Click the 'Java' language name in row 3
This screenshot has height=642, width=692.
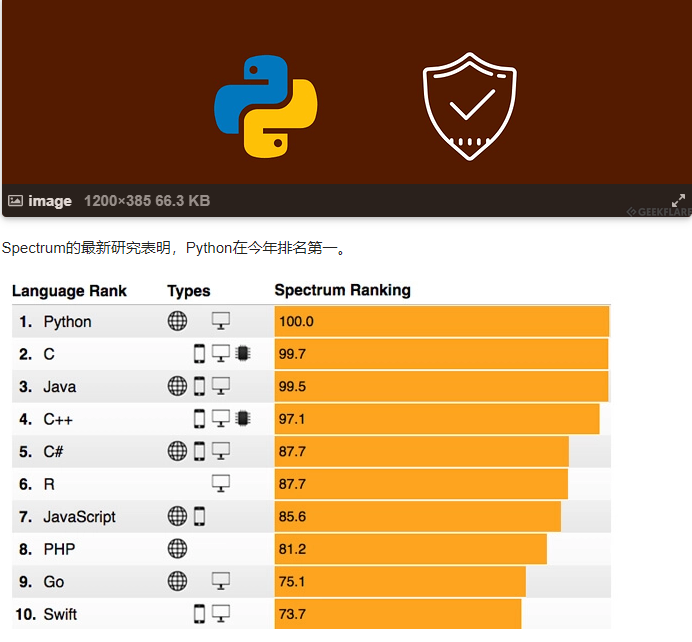coord(60,387)
